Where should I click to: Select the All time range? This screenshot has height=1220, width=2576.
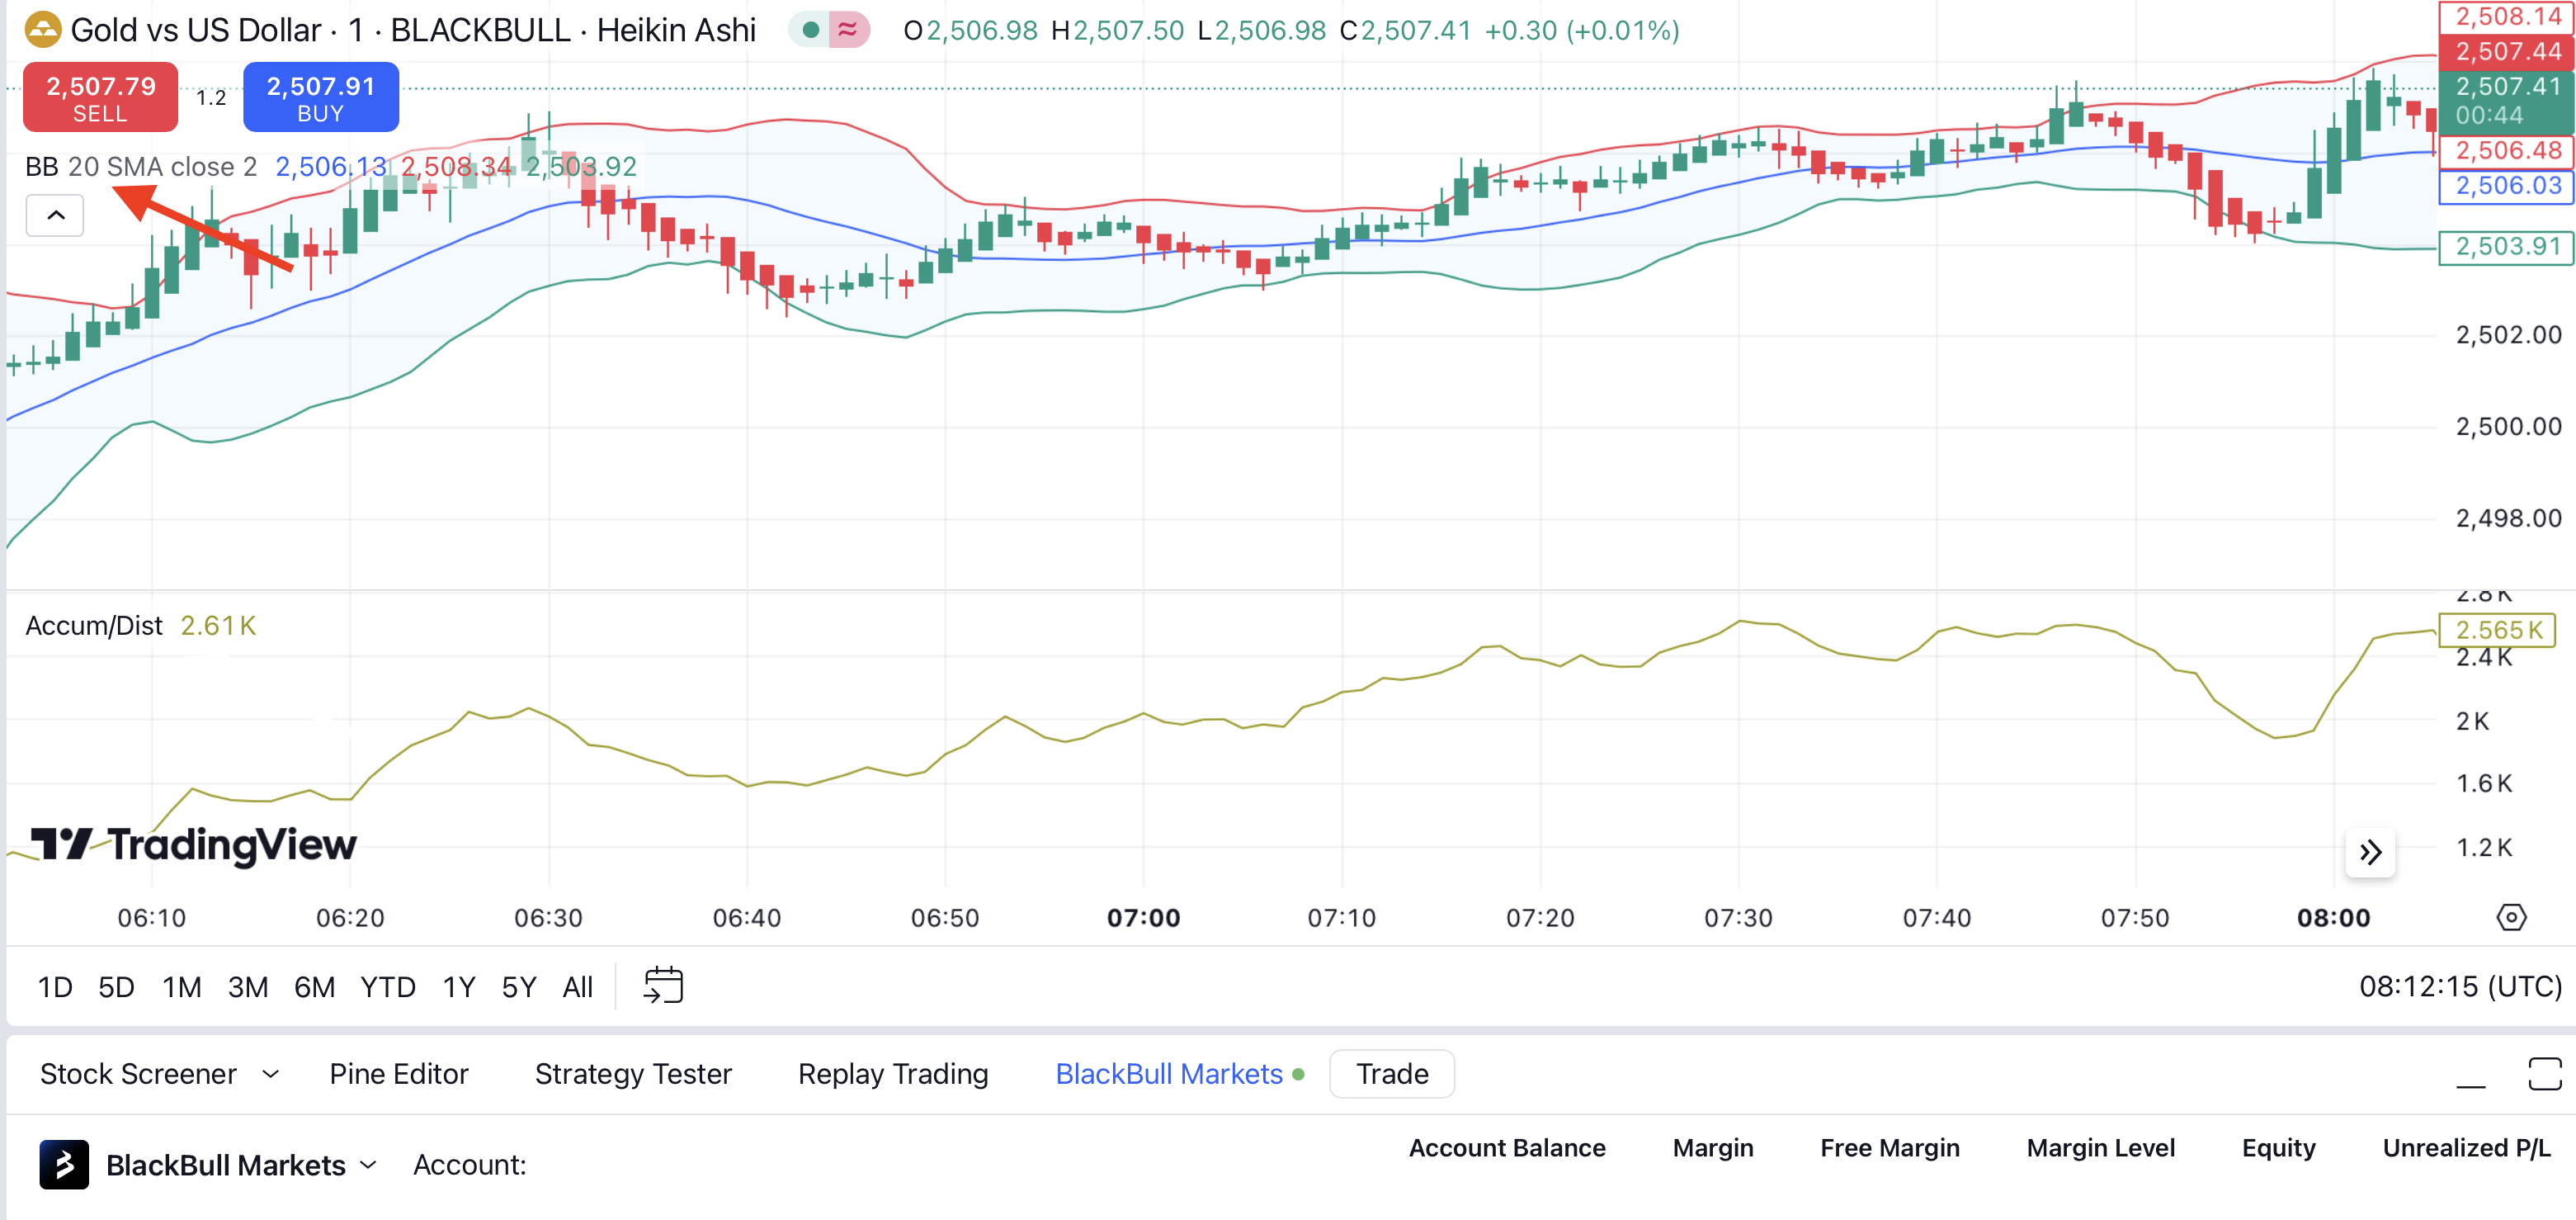click(578, 988)
